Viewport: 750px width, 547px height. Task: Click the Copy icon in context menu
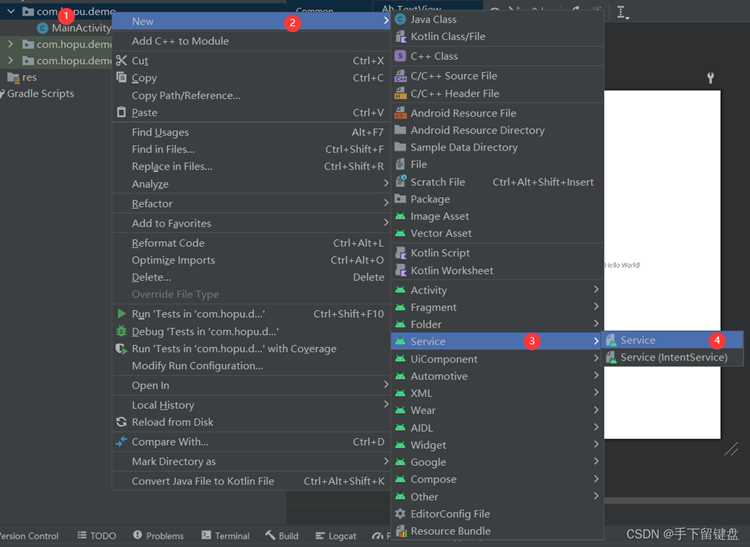tap(121, 77)
